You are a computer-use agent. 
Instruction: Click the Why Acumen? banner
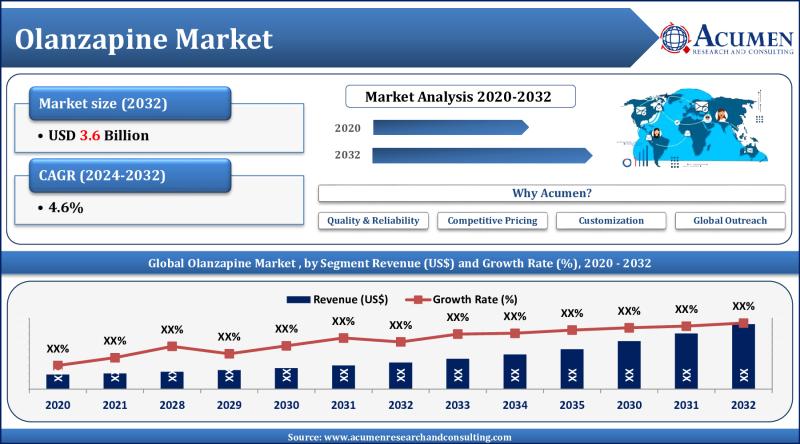pos(552,193)
